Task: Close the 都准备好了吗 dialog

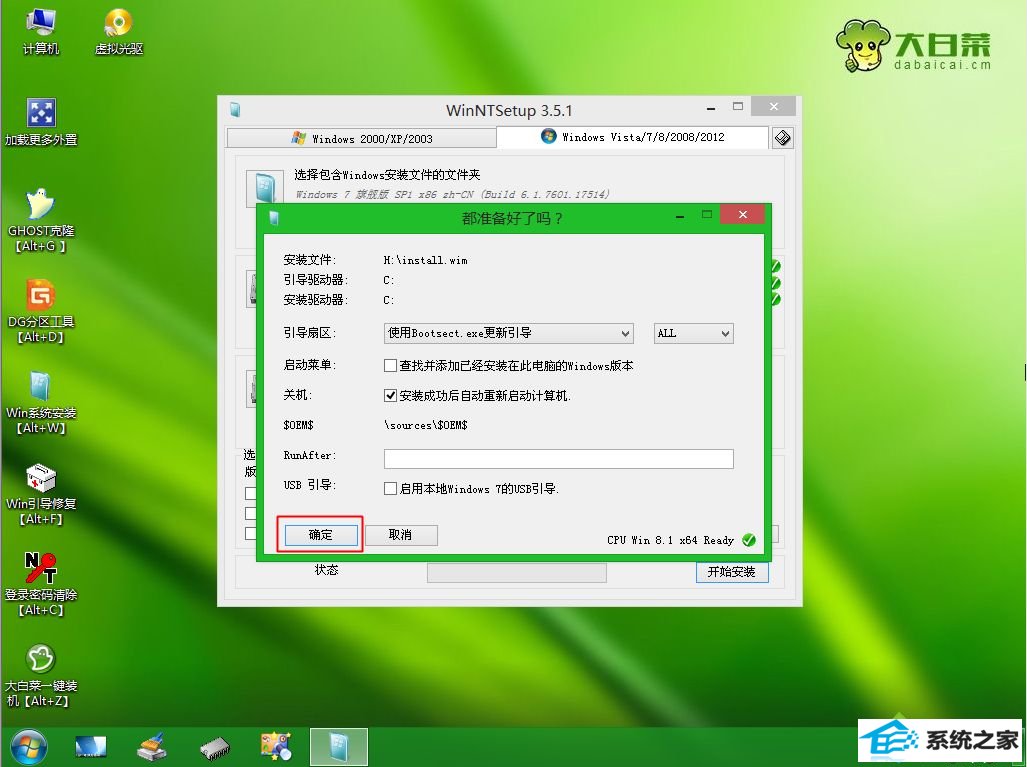Action: click(742, 214)
